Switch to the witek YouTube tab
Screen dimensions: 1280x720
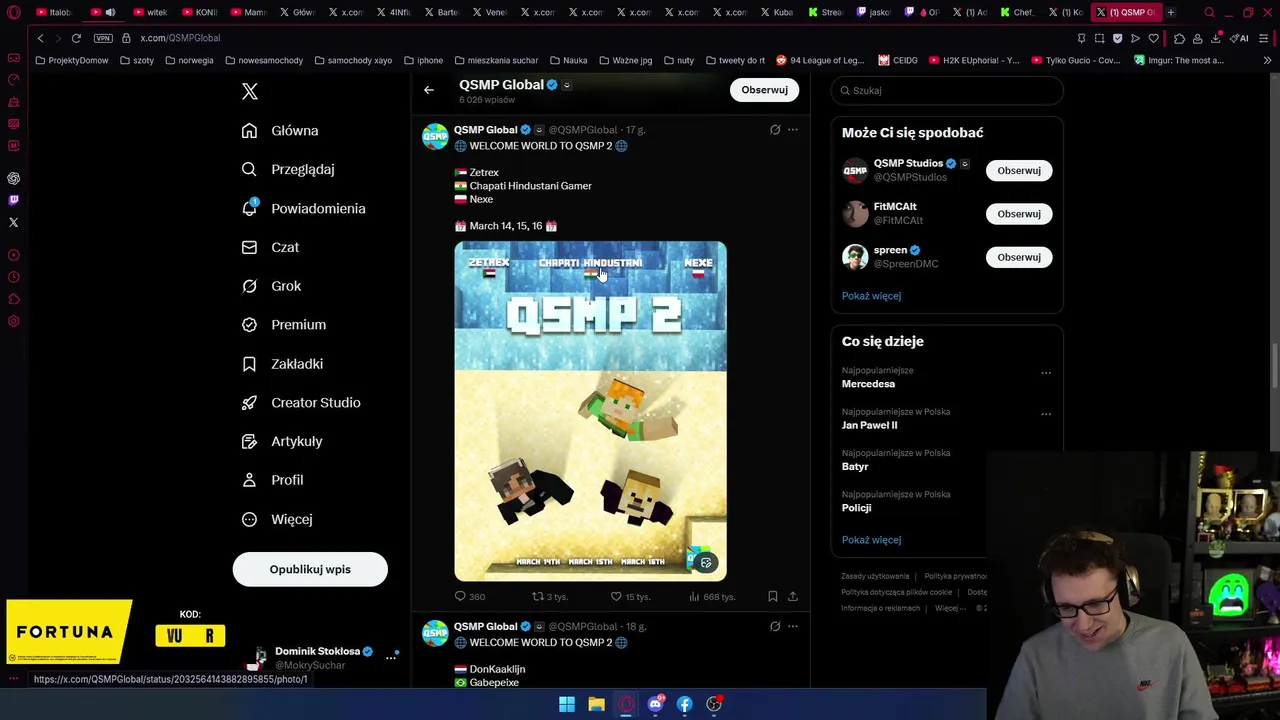150,12
